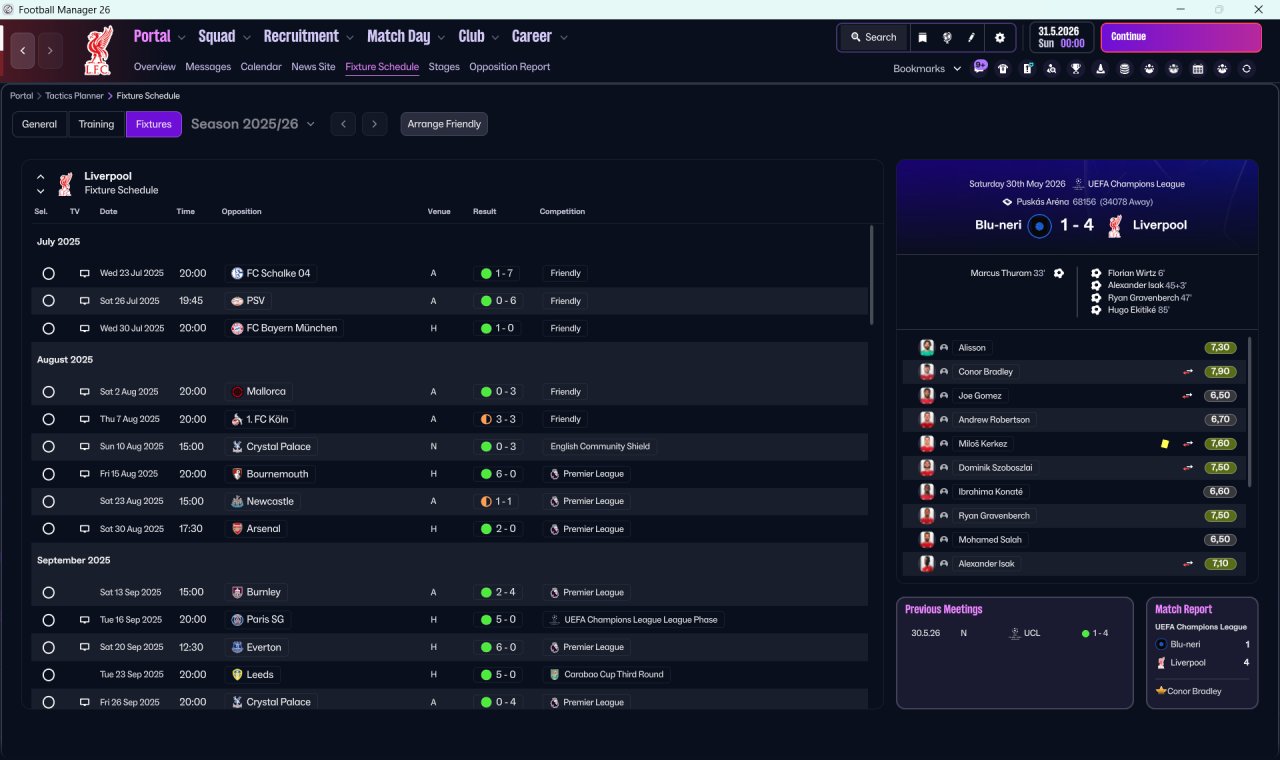Go to the previous season with the left arrow
Viewport: 1280px width, 760px height.
[x=343, y=124]
